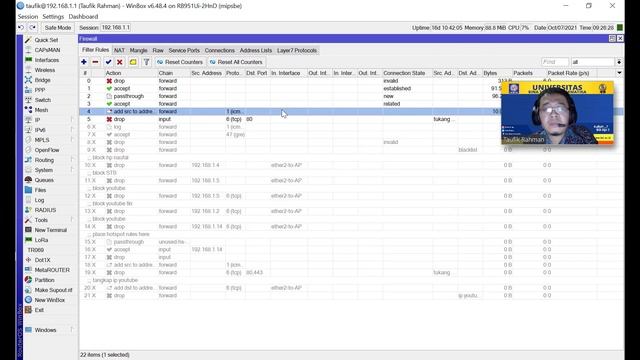Open Log in sidebar

(x=39, y=200)
